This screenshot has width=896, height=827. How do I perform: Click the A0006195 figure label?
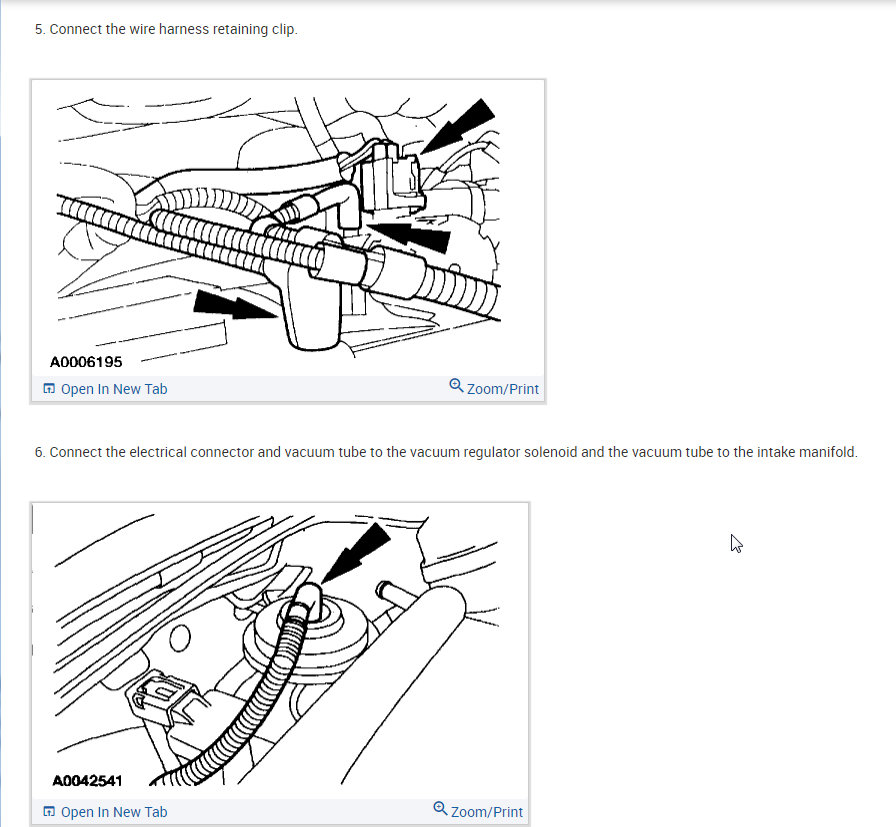[x=86, y=362]
